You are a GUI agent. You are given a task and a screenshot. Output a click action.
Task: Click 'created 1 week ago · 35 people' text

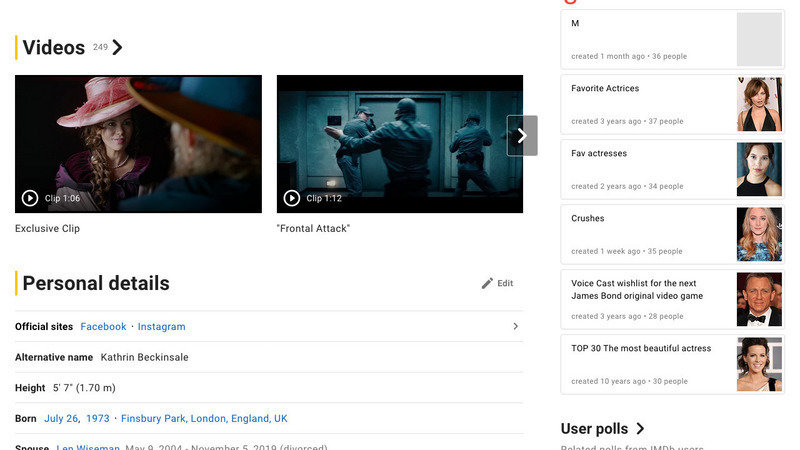point(627,251)
